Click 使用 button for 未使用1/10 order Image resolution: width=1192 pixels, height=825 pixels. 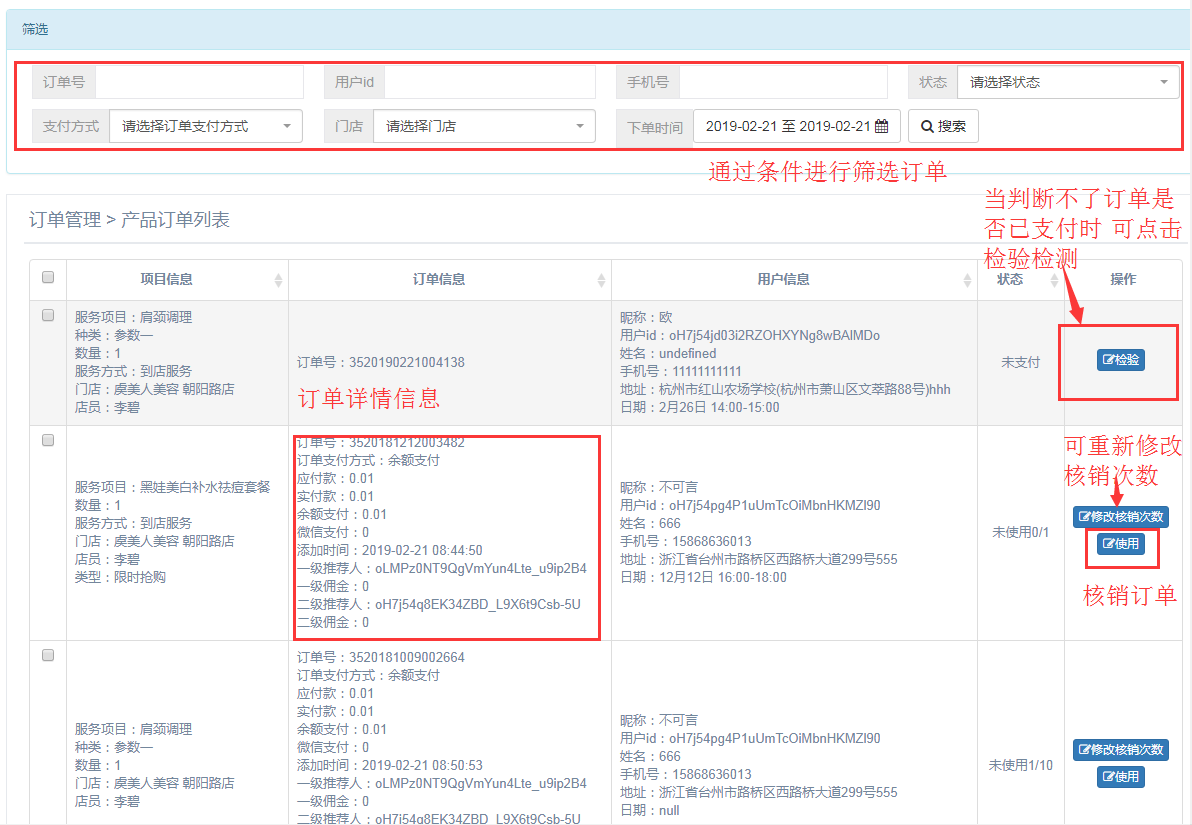click(1120, 776)
